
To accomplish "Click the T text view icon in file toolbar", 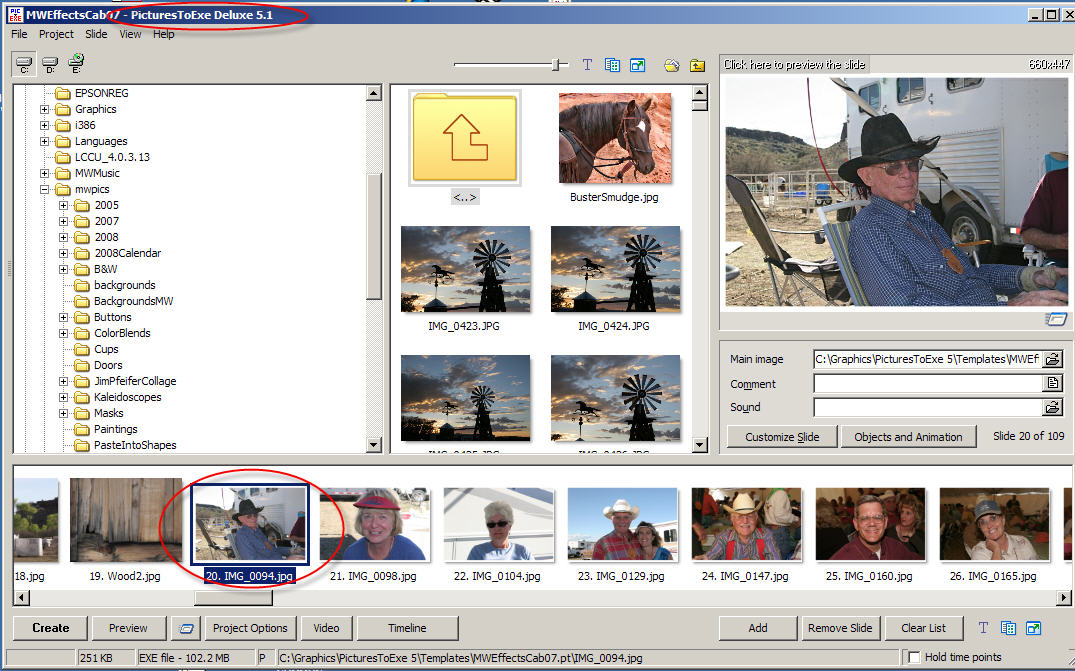I will (587, 65).
